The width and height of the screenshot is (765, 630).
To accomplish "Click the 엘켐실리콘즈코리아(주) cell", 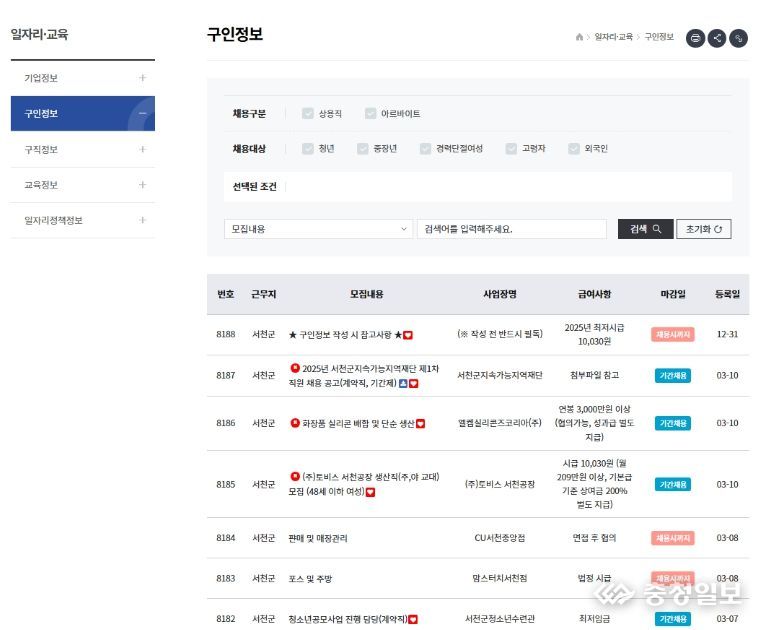I will coord(500,423).
